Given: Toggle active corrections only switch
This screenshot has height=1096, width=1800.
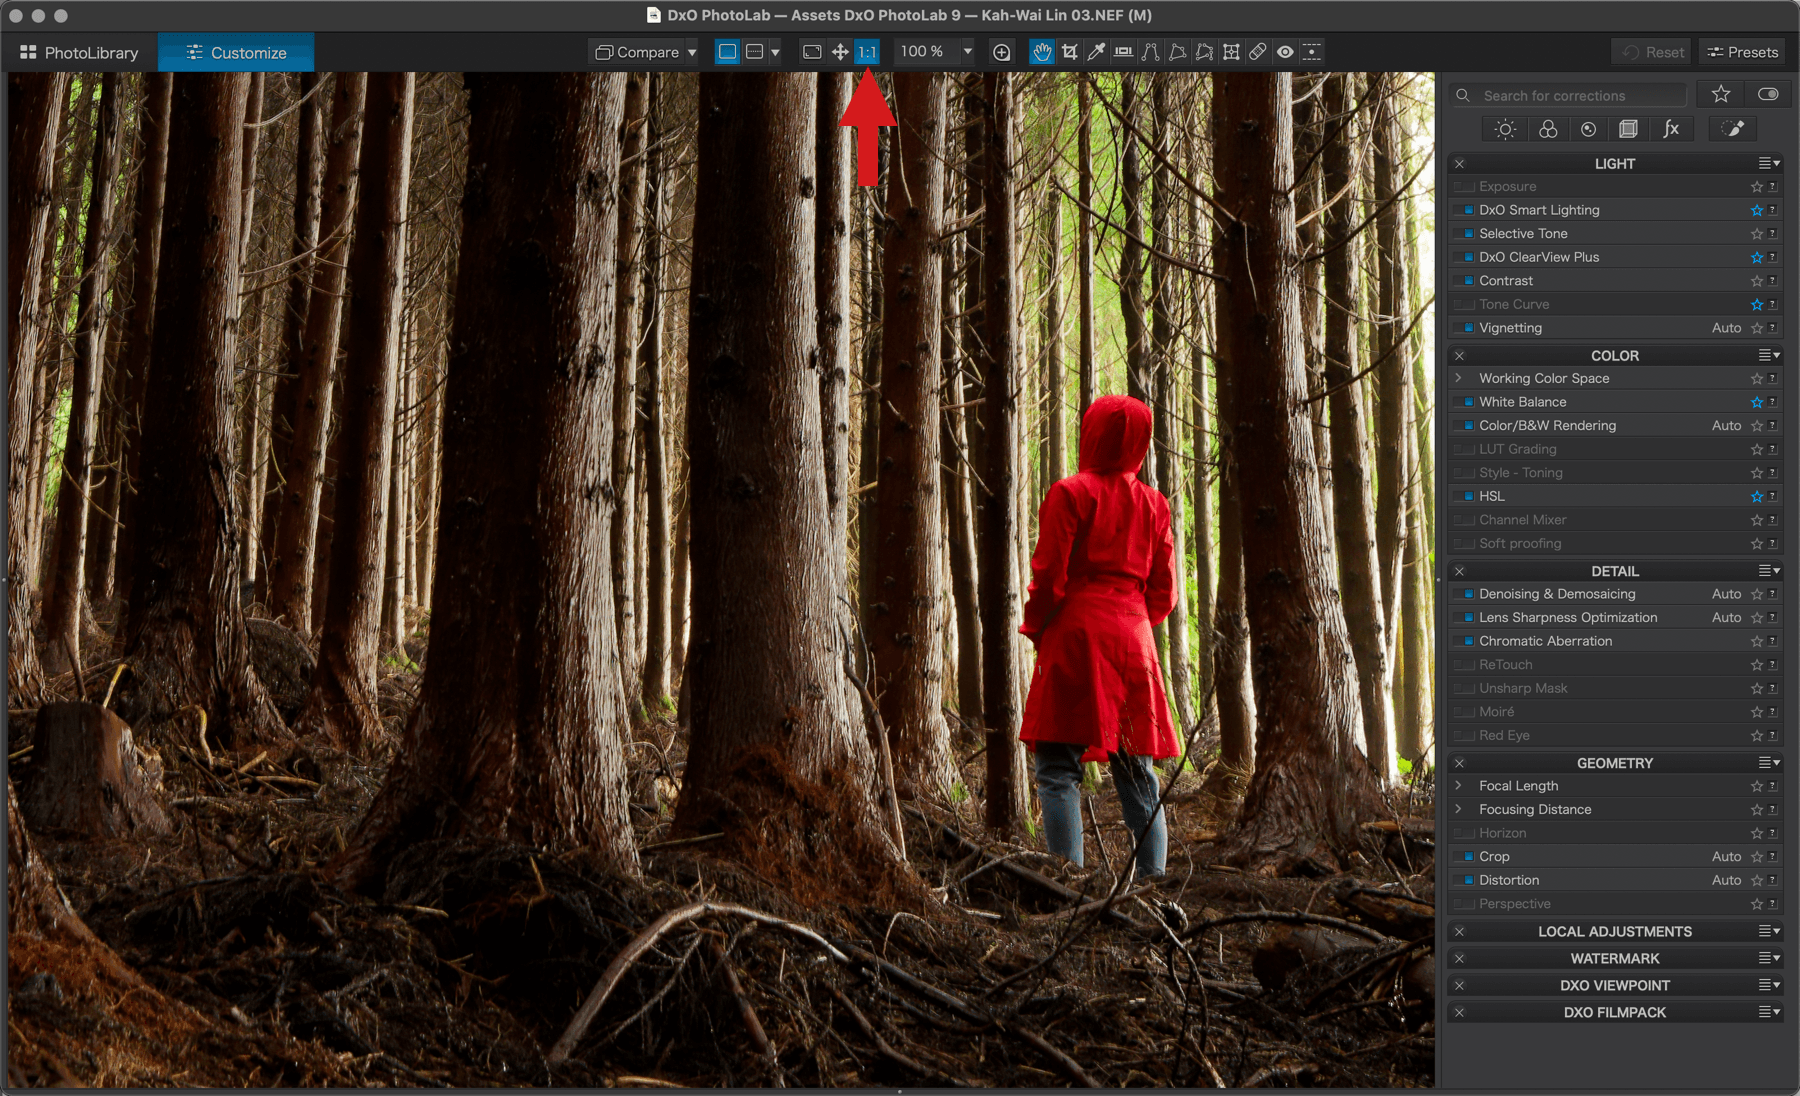Looking at the screenshot, I should coord(1768,95).
